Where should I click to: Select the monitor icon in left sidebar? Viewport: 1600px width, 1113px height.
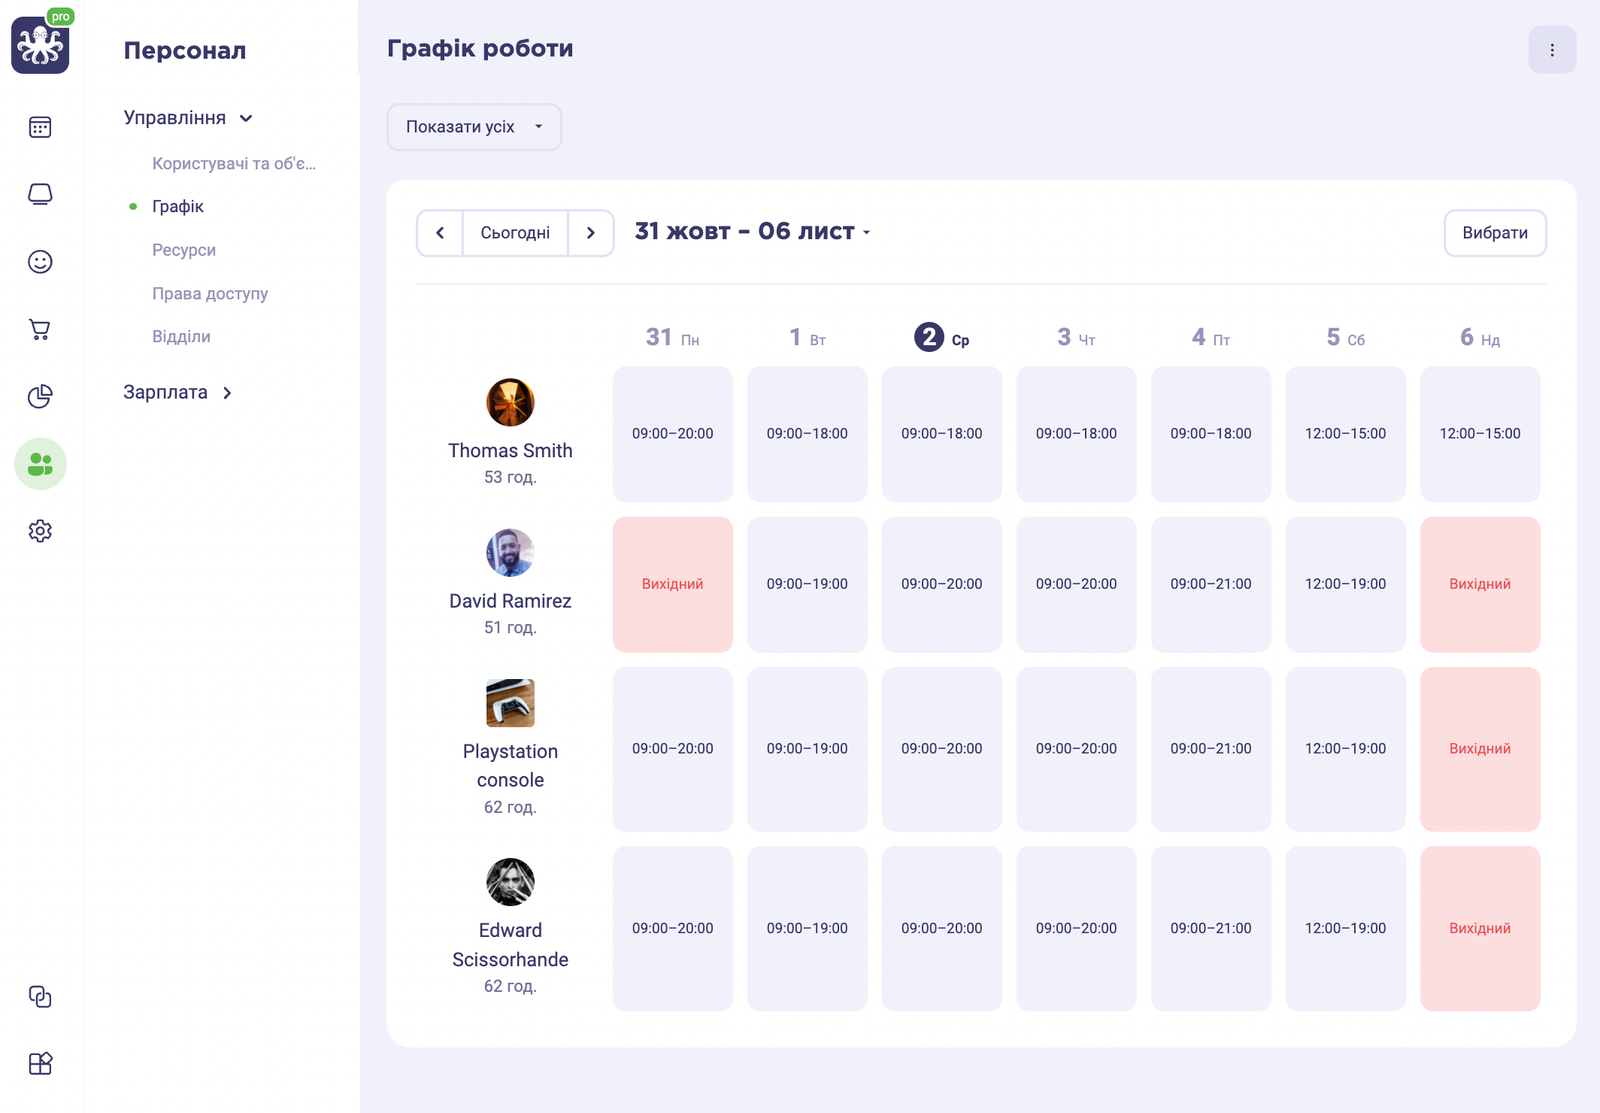pos(39,194)
